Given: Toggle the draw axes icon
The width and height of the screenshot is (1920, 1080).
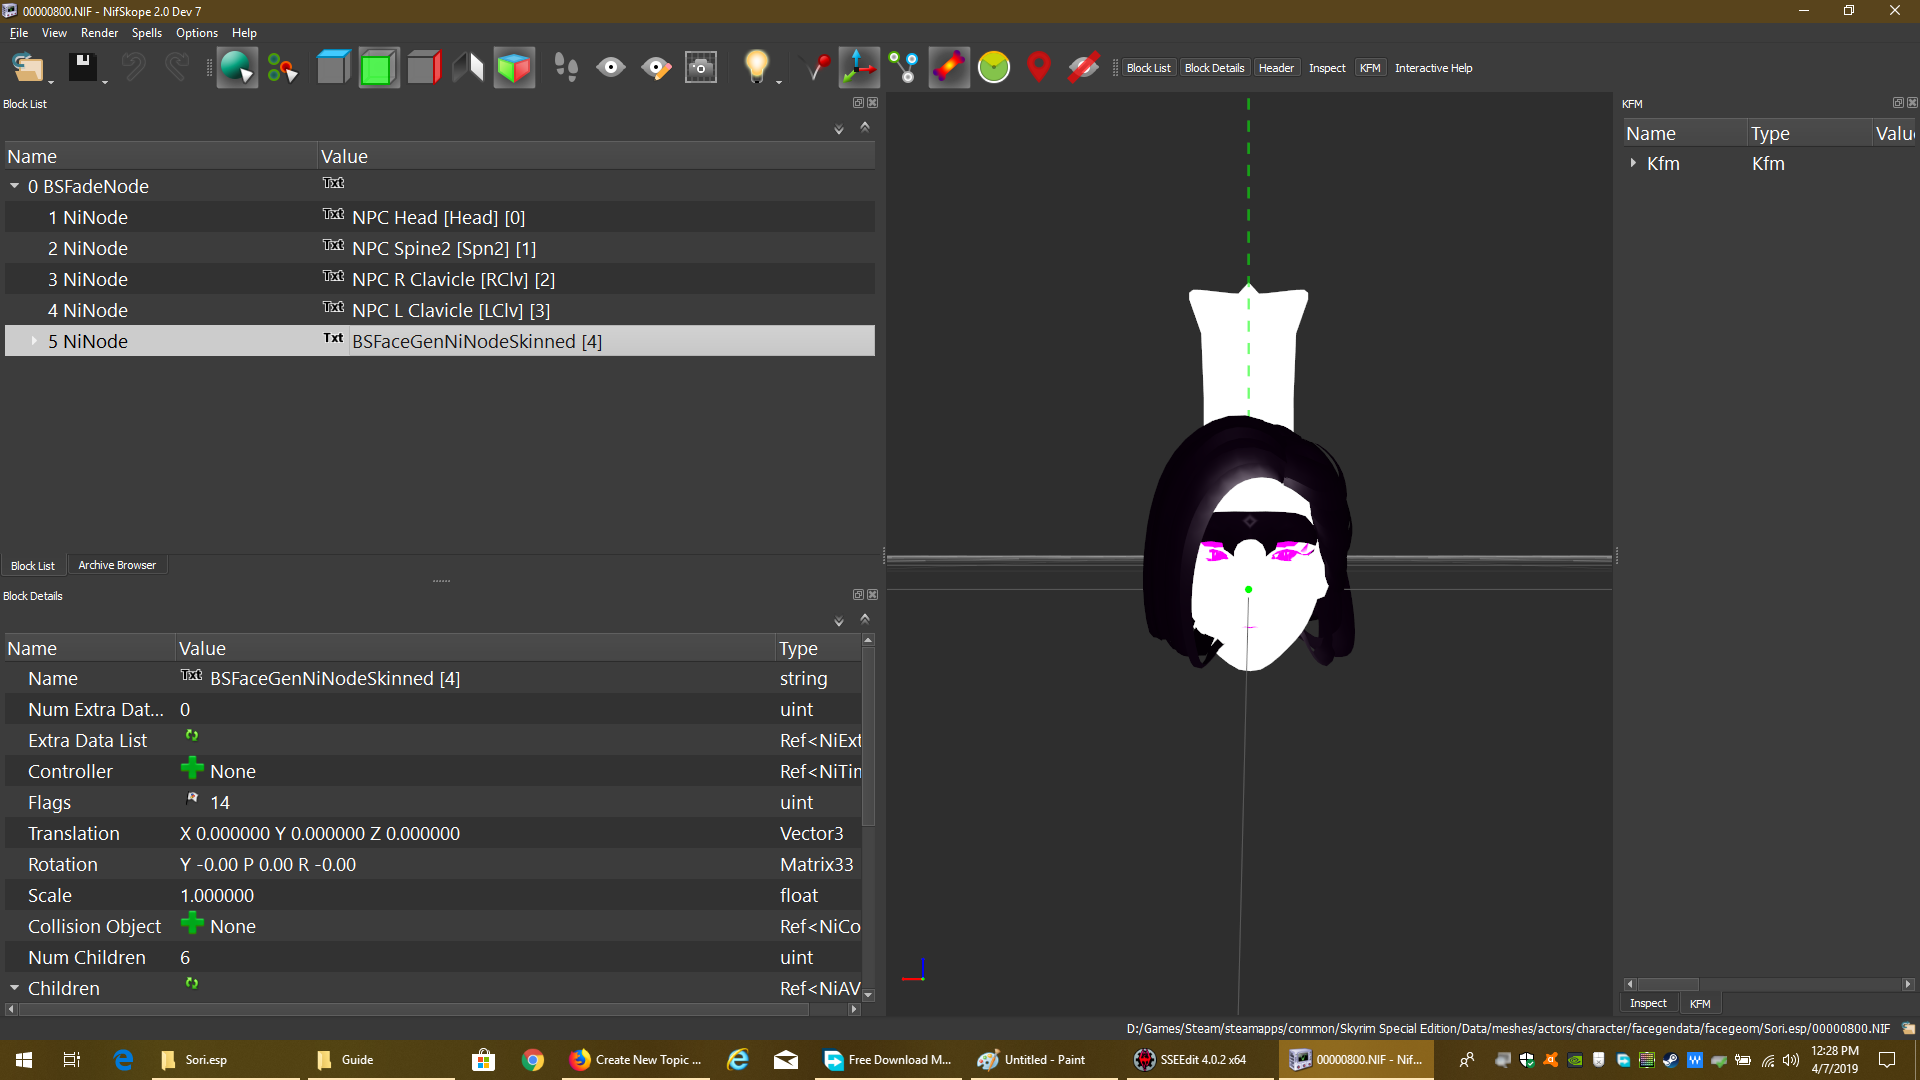Looking at the screenshot, I should pyautogui.click(x=859, y=68).
